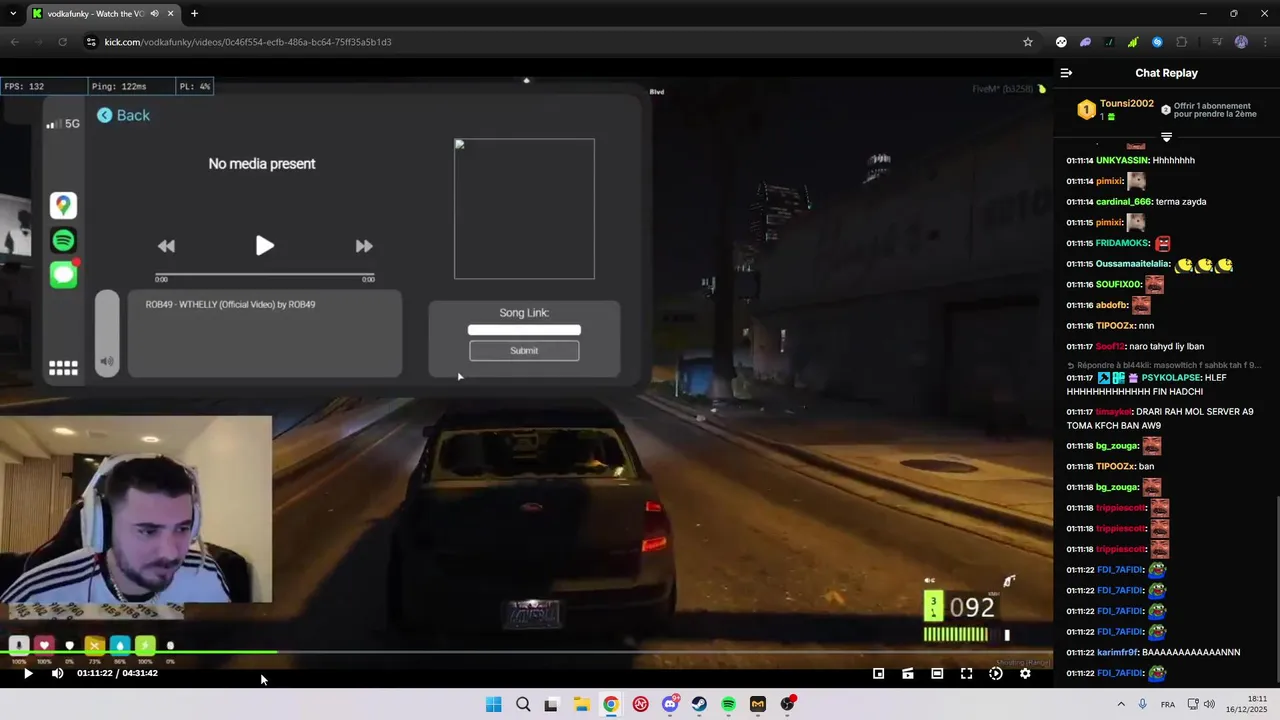Open the in-game app grid icon
This screenshot has height=720, width=1280.
click(x=63, y=368)
